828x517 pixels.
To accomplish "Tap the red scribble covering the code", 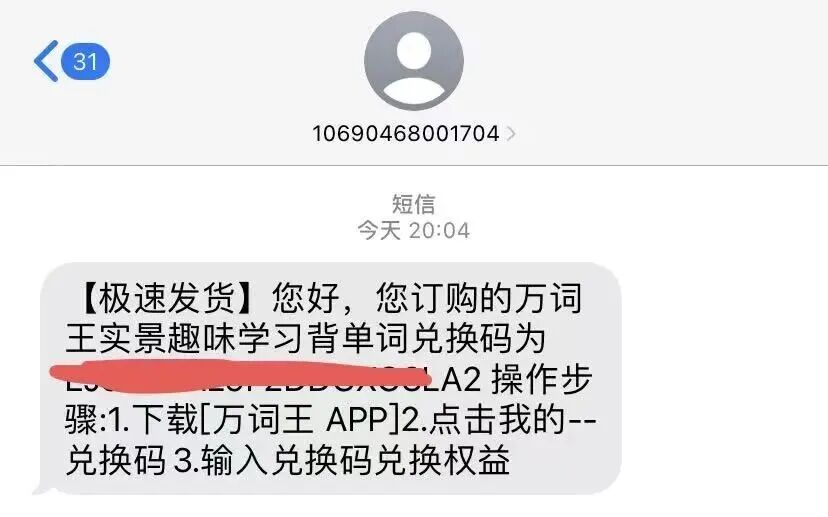I will pyautogui.click(x=240, y=375).
